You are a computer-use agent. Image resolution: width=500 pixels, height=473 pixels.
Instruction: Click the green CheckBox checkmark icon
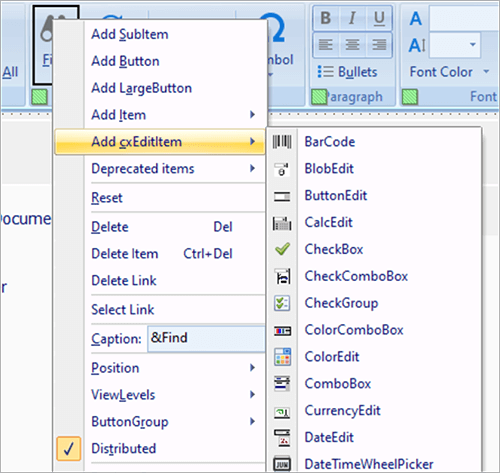(x=282, y=249)
